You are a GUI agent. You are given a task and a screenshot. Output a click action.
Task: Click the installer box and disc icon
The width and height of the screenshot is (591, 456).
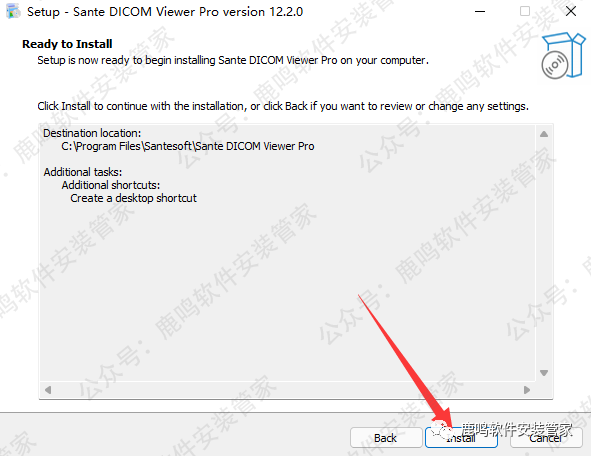(563, 55)
